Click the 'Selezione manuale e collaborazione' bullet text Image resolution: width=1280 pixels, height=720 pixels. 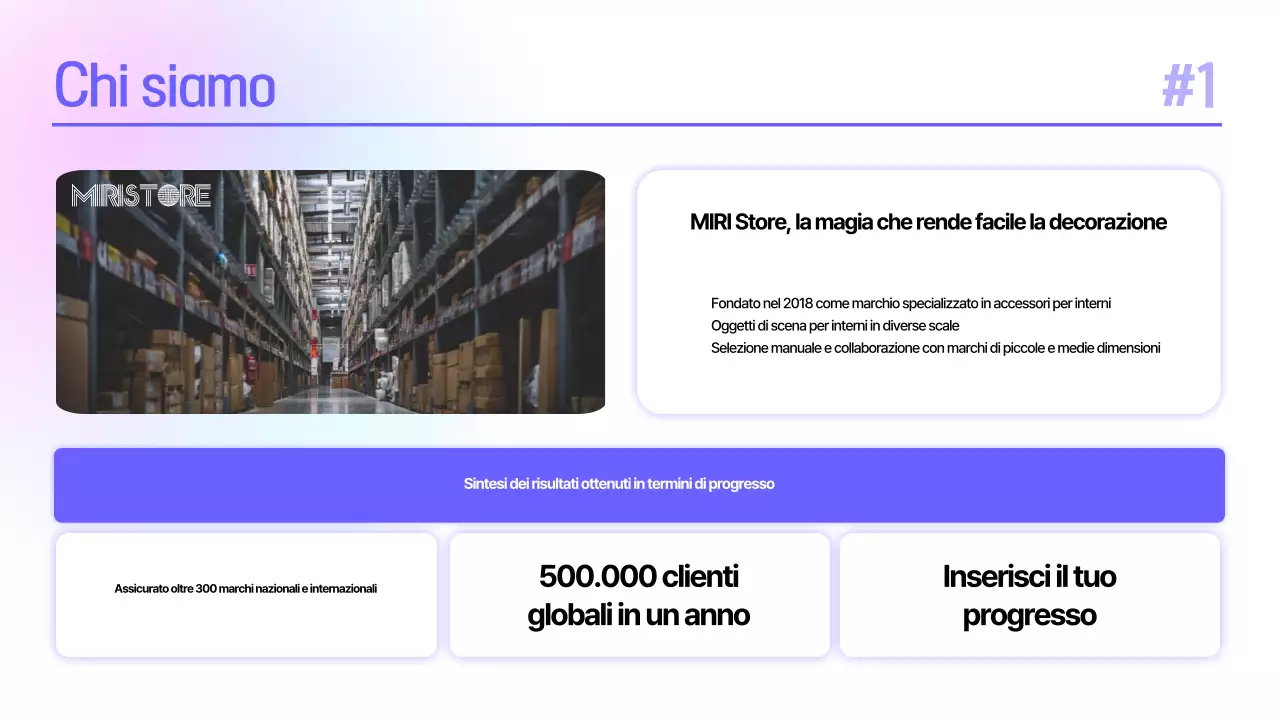coord(935,348)
